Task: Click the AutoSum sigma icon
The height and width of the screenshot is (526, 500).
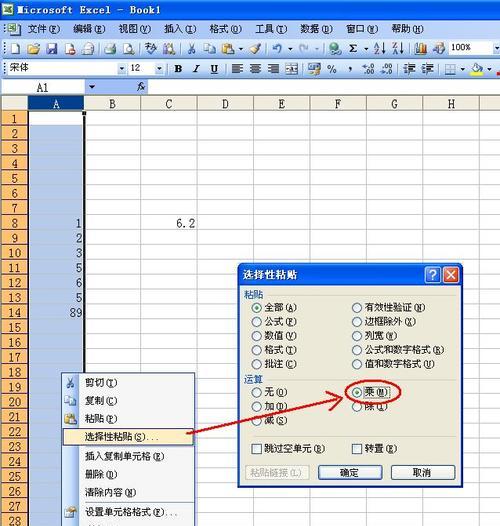Action: click(x=353, y=49)
